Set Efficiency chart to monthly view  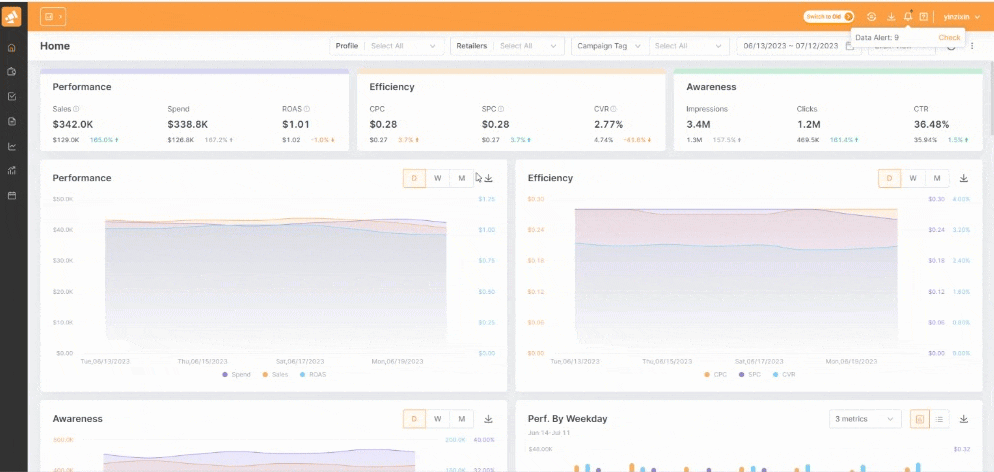click(x=936, y=178)
